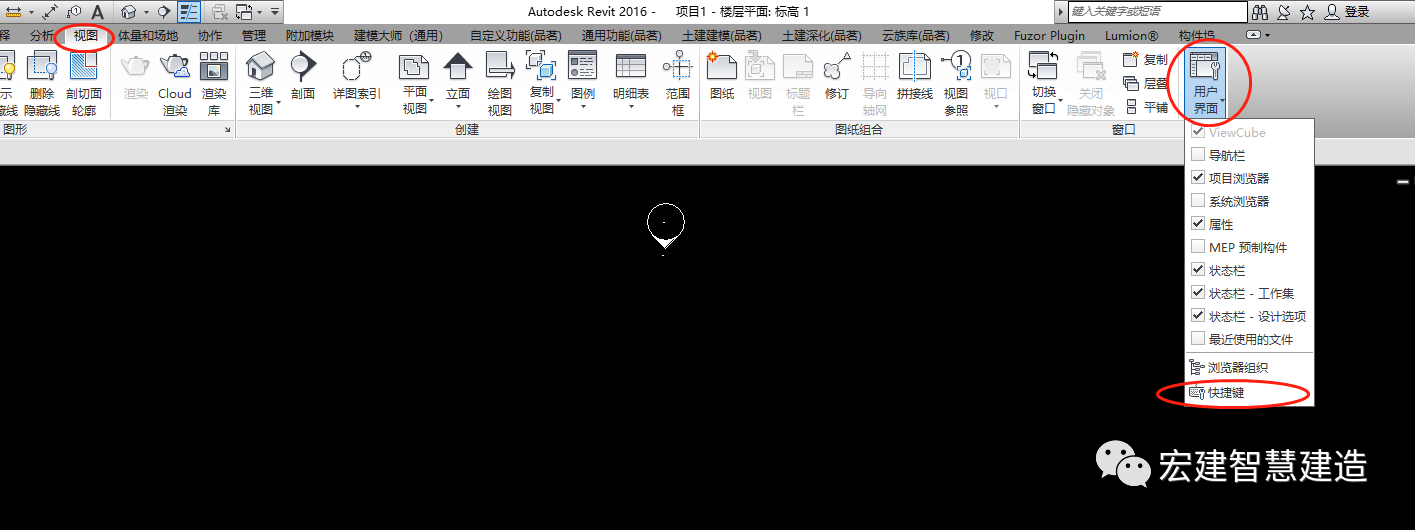
Task: Expand the 立面 dropdown arrow
Action: (458, 104)
